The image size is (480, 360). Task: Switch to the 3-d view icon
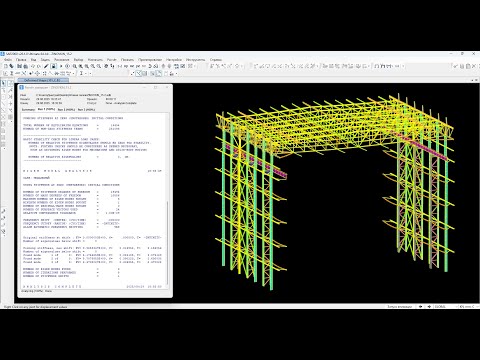pyautogui.click(x=120, y=66)
